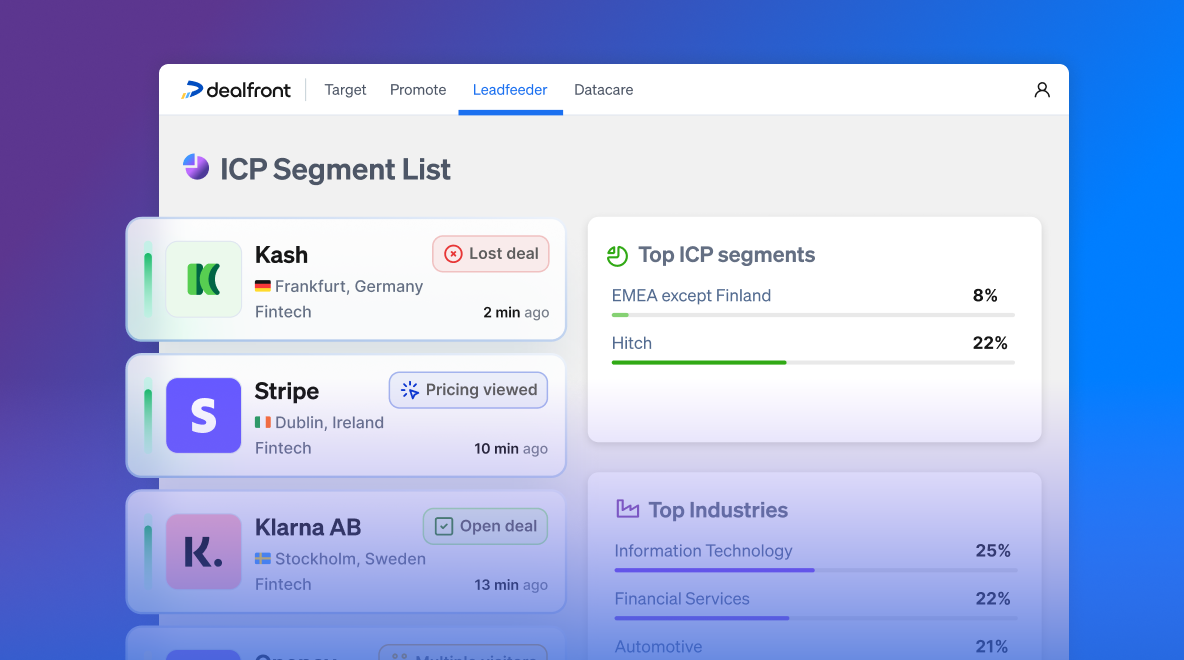Switch to the Leadfeeder tab
Viewport: 1184px width, 660px height.
point(510,90)
